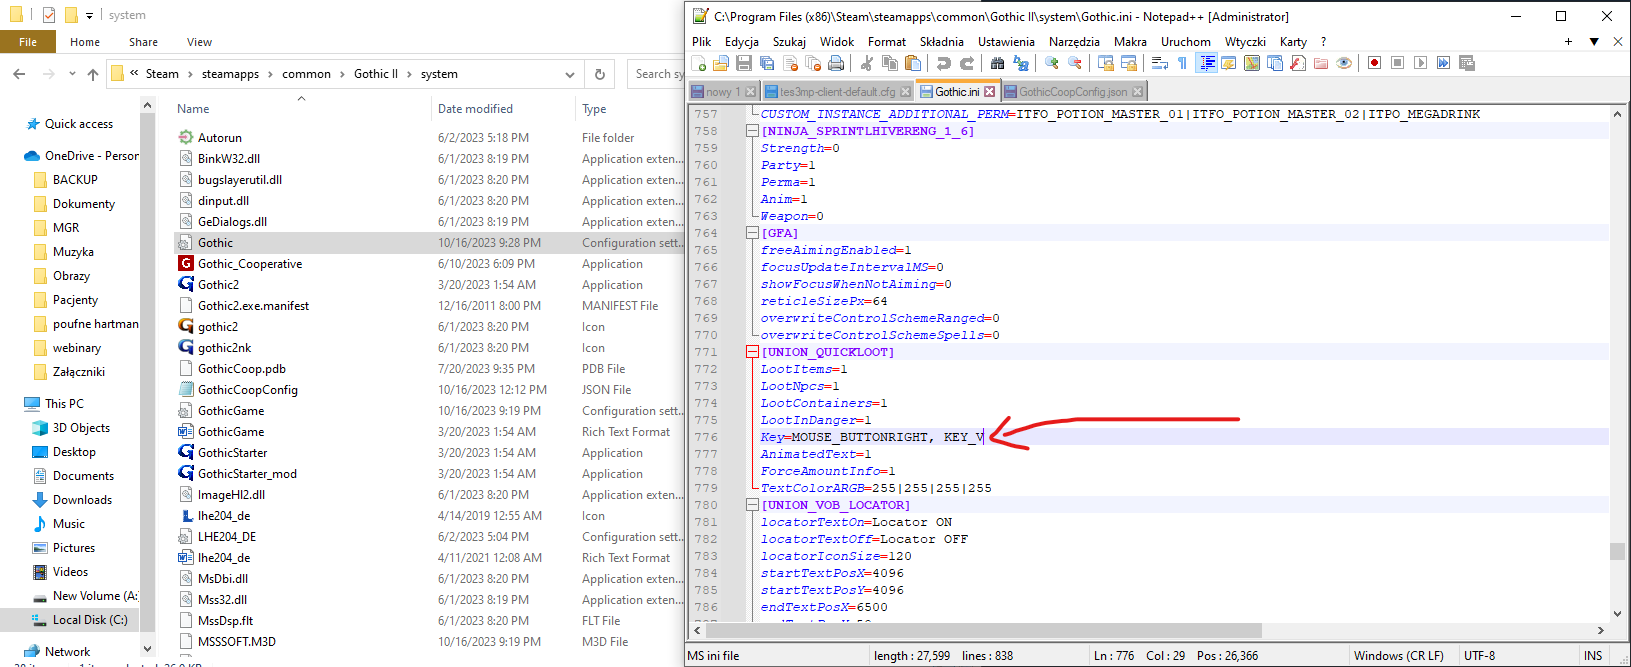This screenshot has height=667, width=1631.
Task: Open the Wtyczki menu
Action: point(1245,42)
